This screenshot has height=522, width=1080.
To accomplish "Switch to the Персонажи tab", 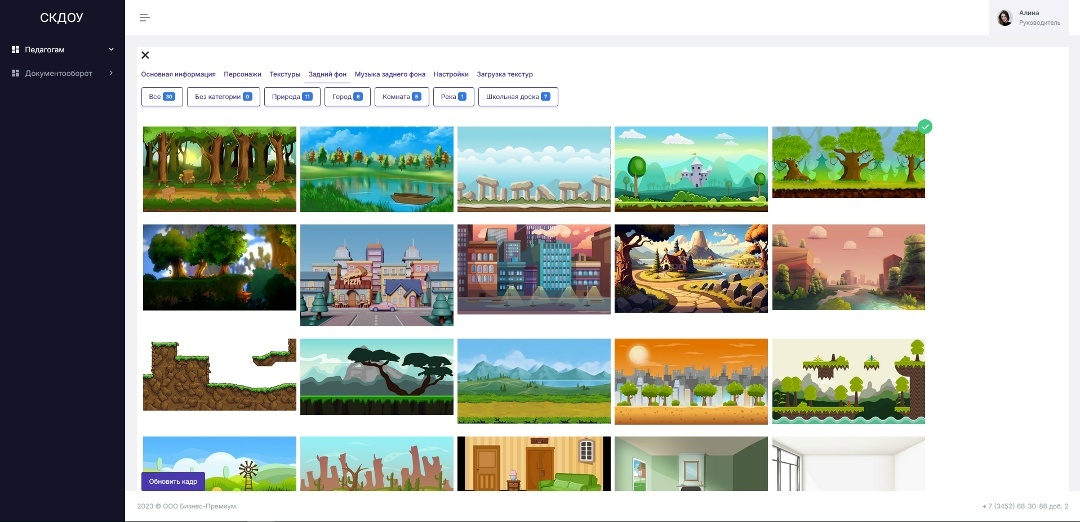I will coord(242,74).
